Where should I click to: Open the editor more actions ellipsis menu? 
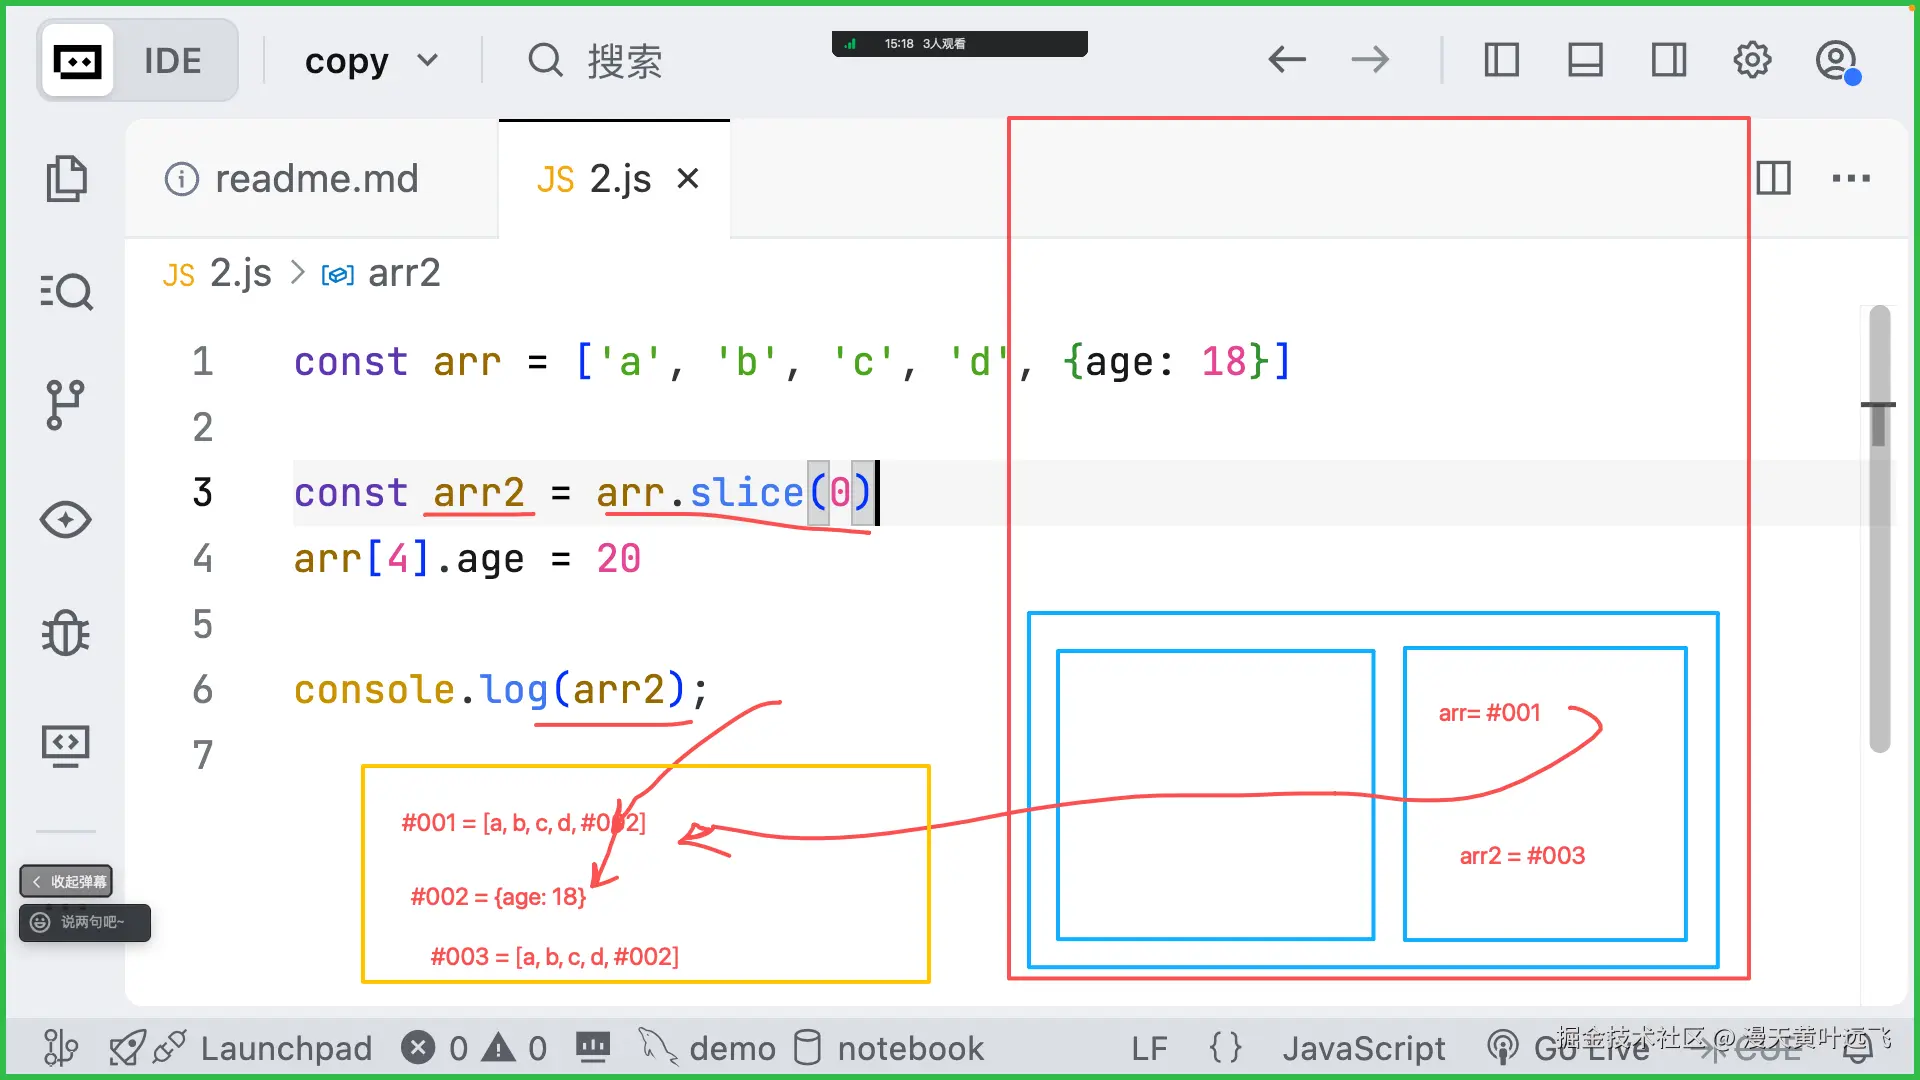coord(1851,179)
